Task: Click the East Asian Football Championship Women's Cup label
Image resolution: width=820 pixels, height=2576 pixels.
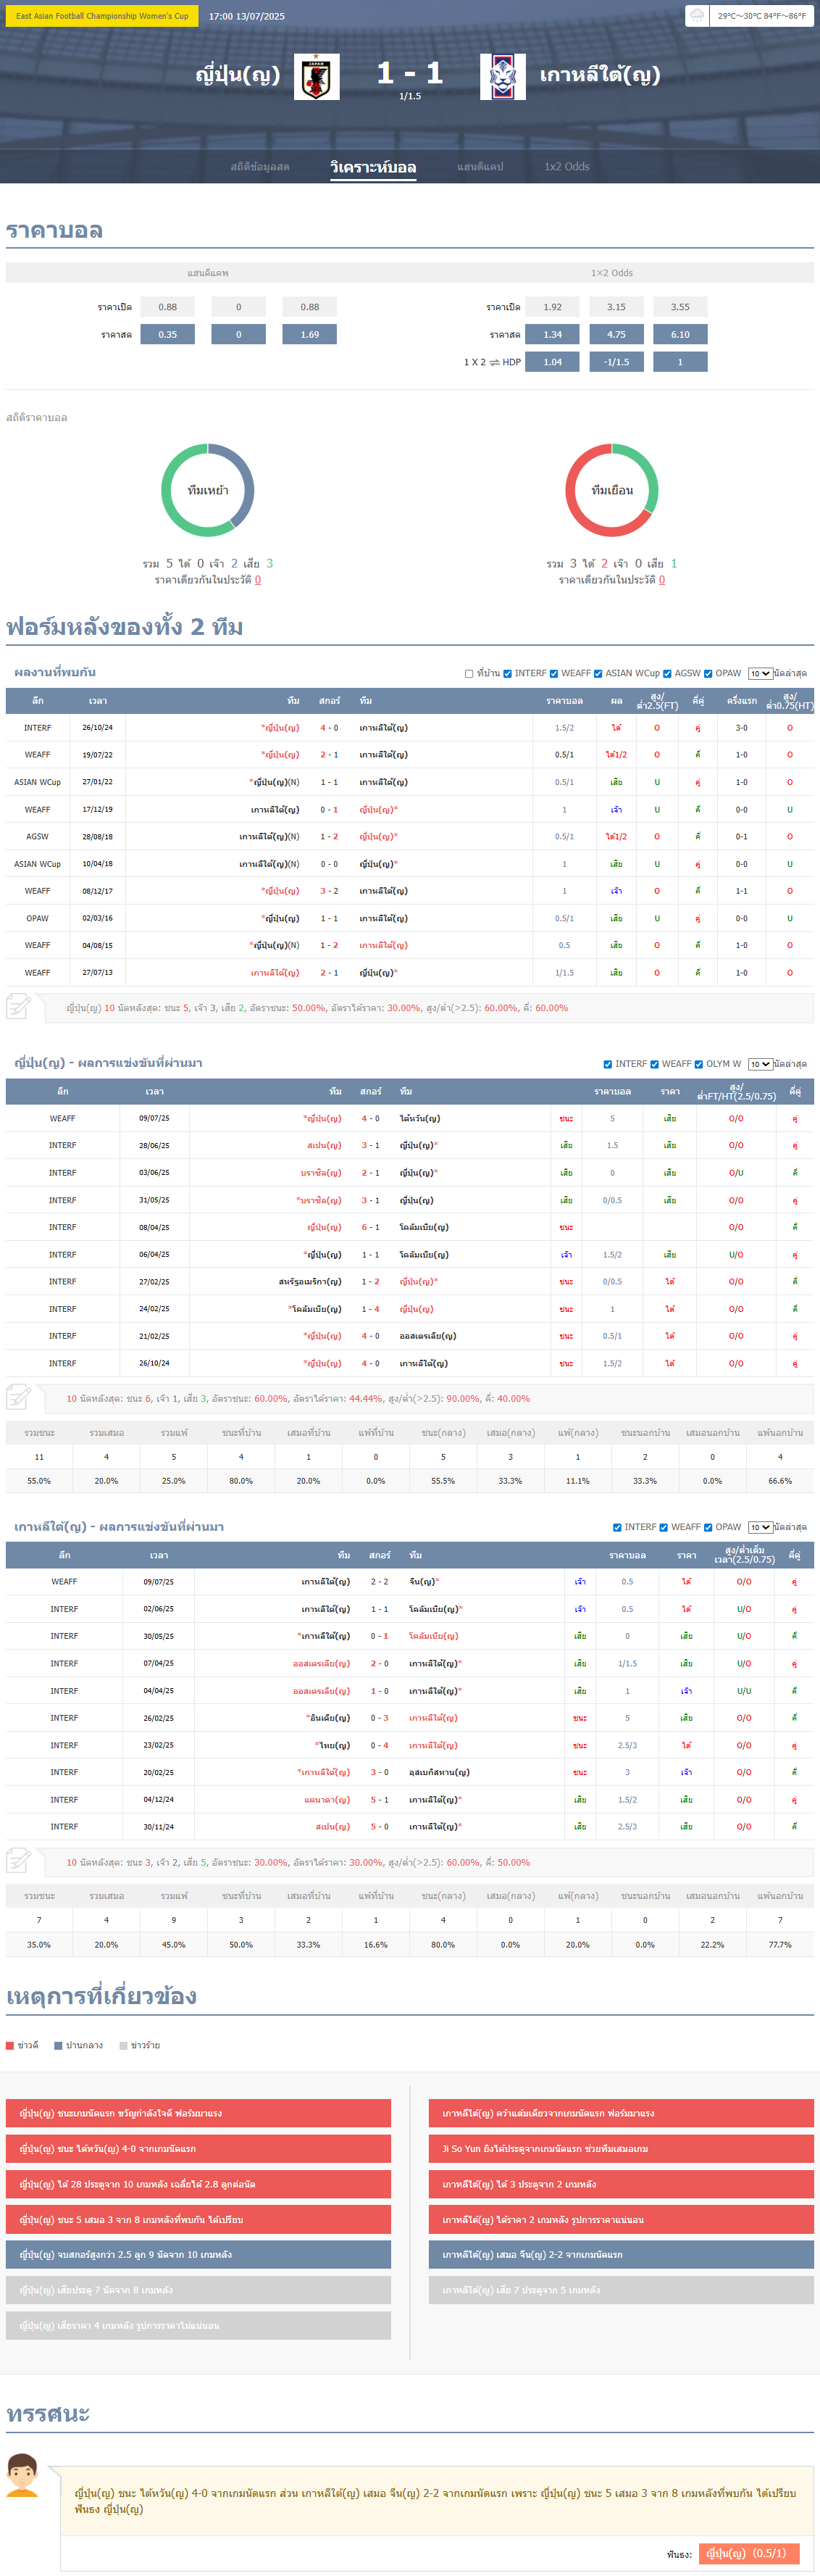Action: pos(102,16)
